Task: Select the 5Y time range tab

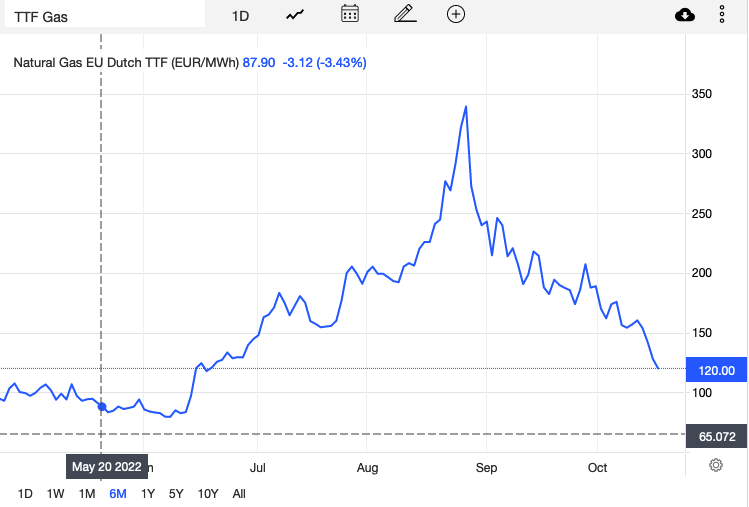Action: point(176,494)
